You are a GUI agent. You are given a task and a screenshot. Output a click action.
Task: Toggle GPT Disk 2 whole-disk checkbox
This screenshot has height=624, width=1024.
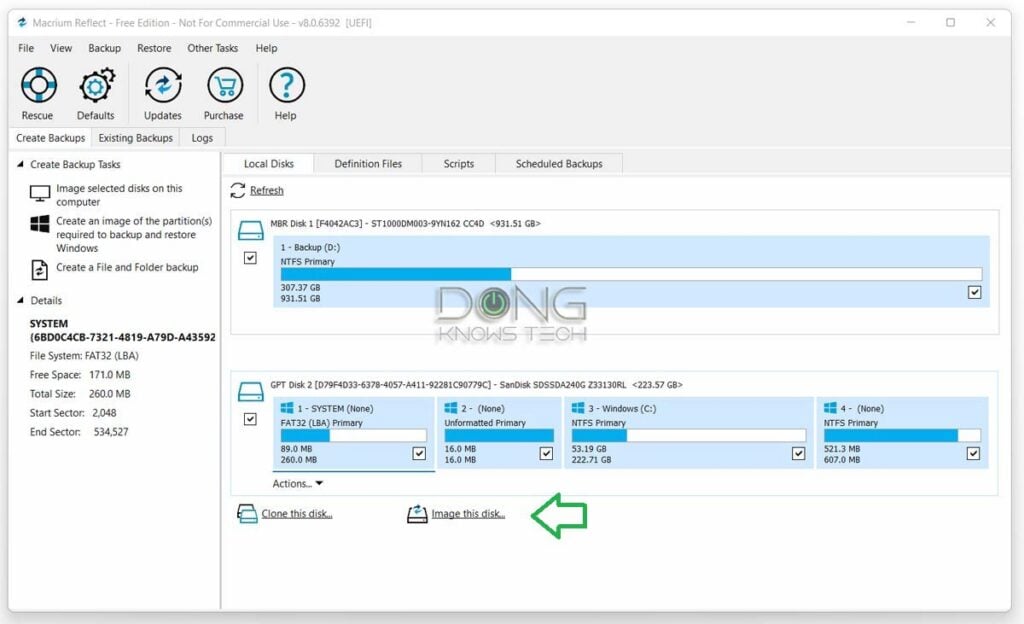[x=250, y=419]
